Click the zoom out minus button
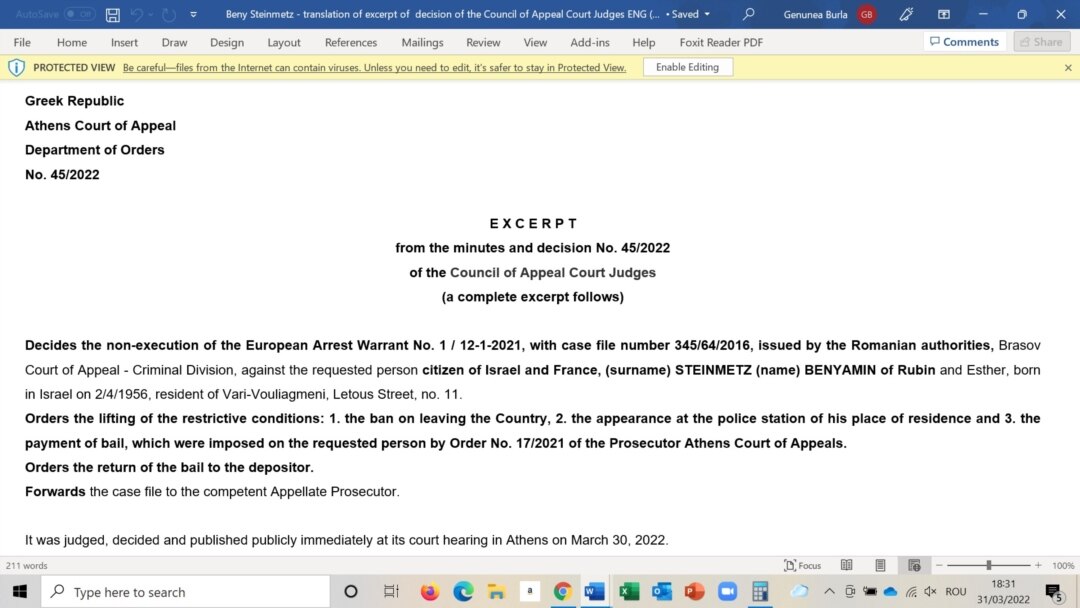 [x=939, y=565]
